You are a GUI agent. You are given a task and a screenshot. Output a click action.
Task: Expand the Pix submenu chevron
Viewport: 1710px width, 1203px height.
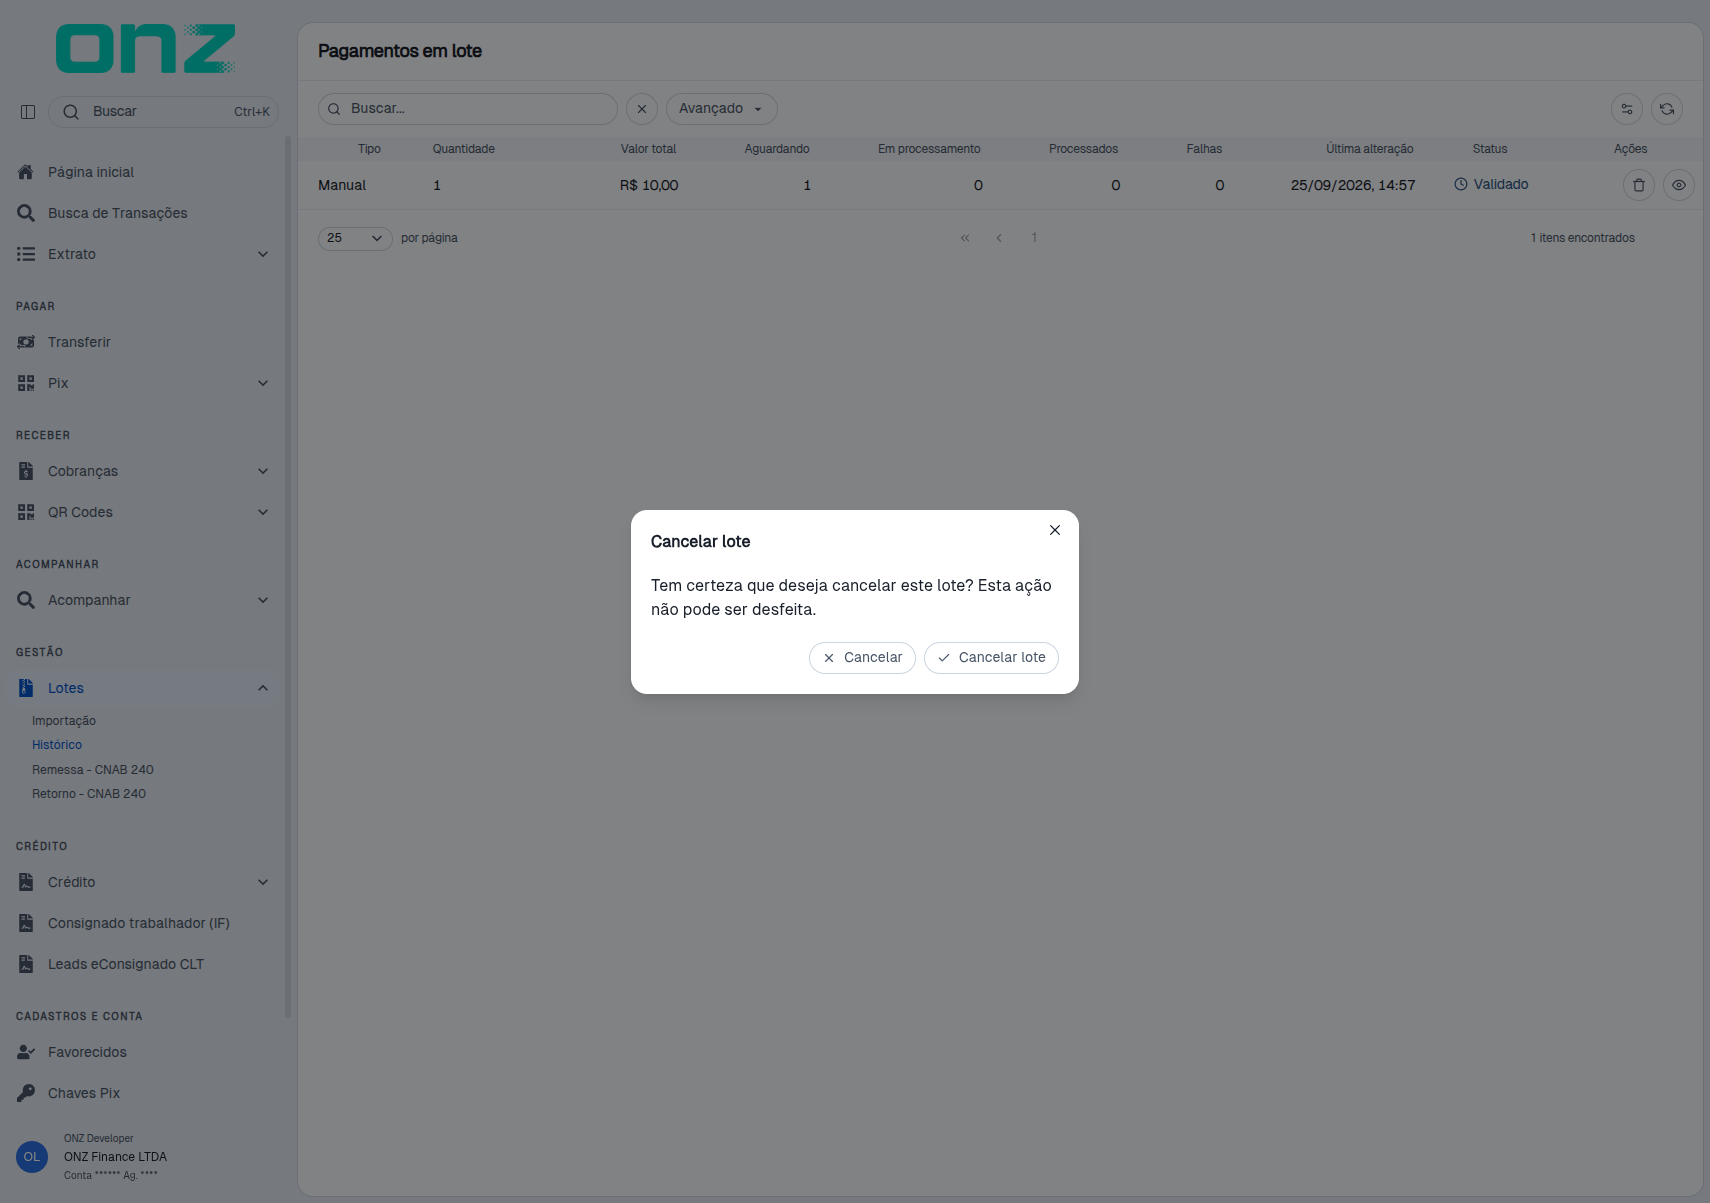263,383
